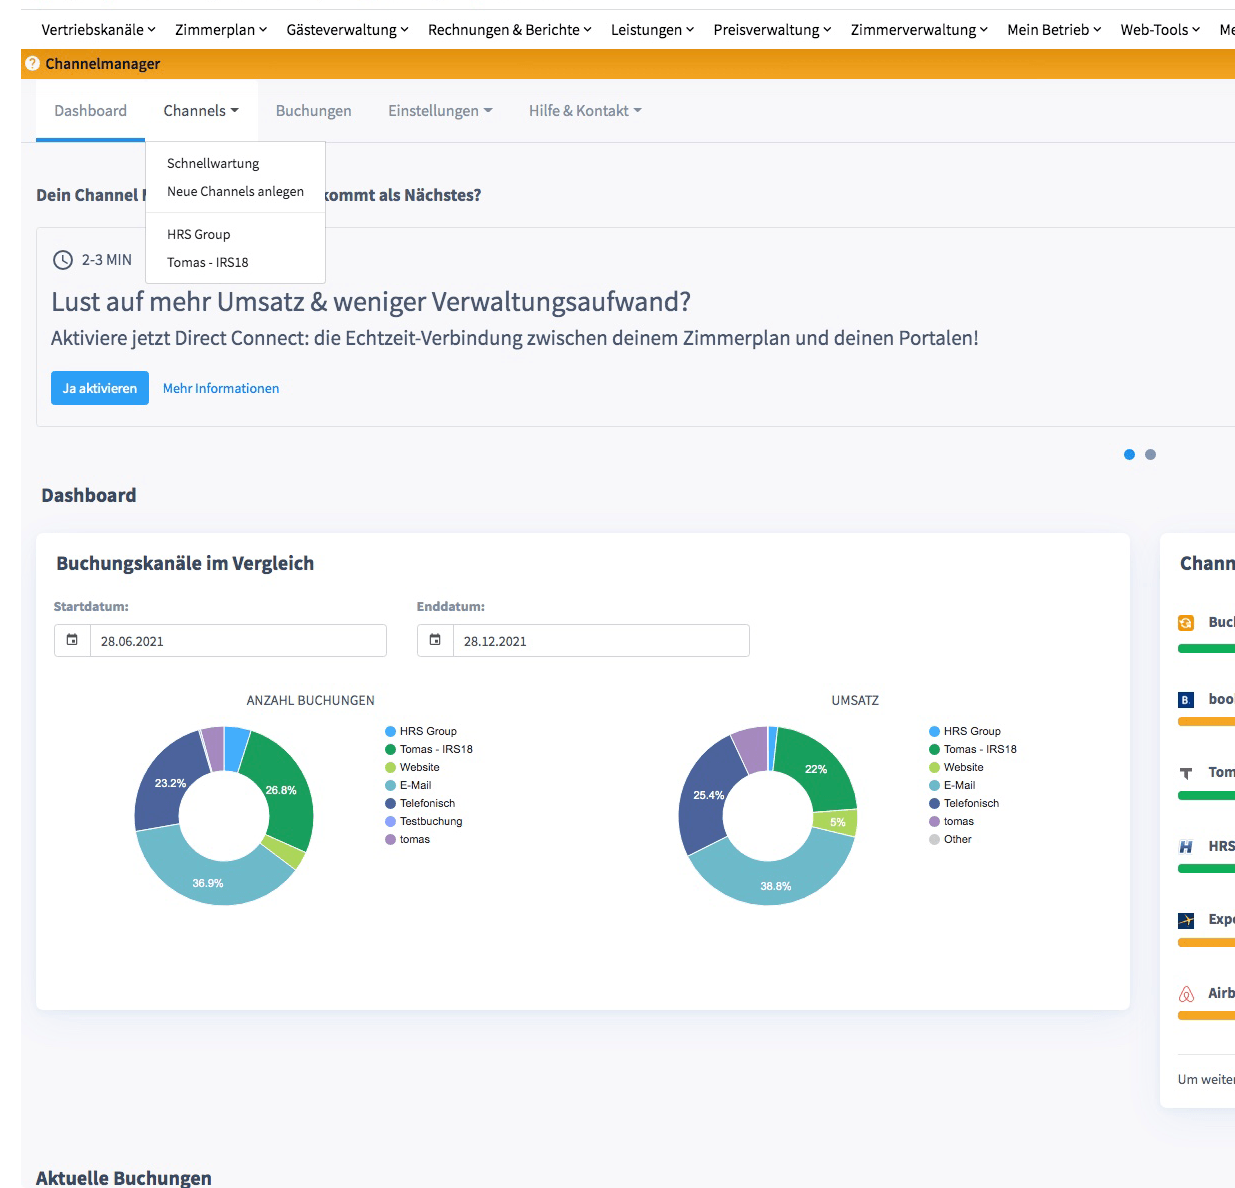Click the booking.com channel icon
The image size is (1235, 1188).
click(1186, 700)
